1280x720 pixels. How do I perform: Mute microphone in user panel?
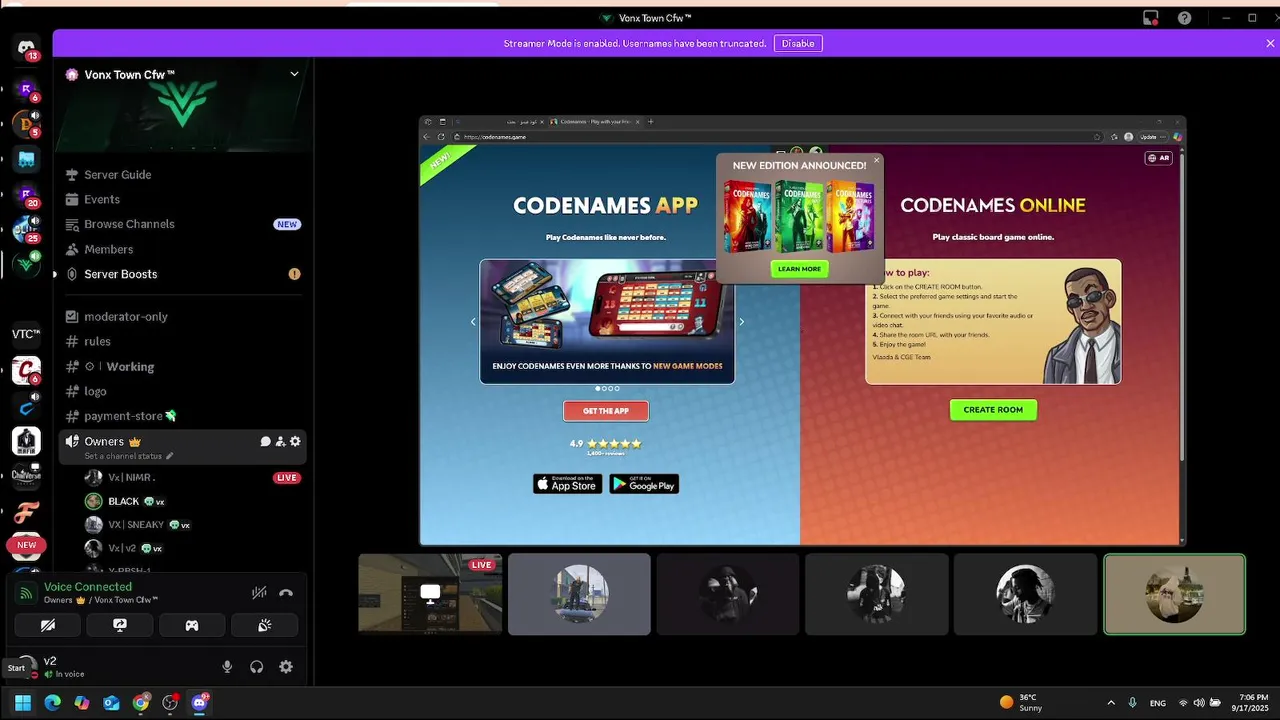pos(227,667)
